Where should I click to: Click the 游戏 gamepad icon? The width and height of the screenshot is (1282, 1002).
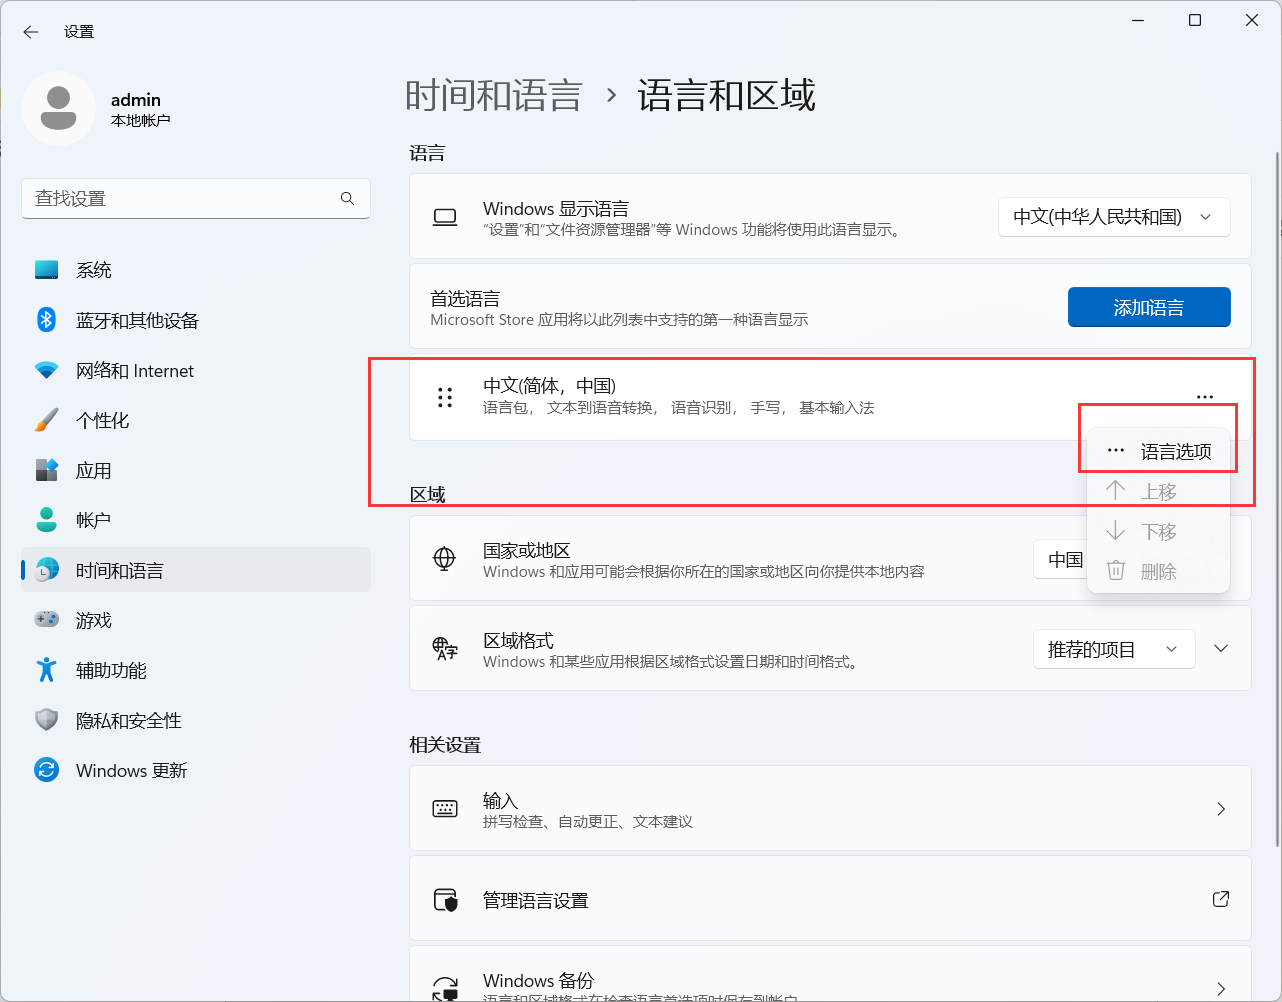point(46,620)
